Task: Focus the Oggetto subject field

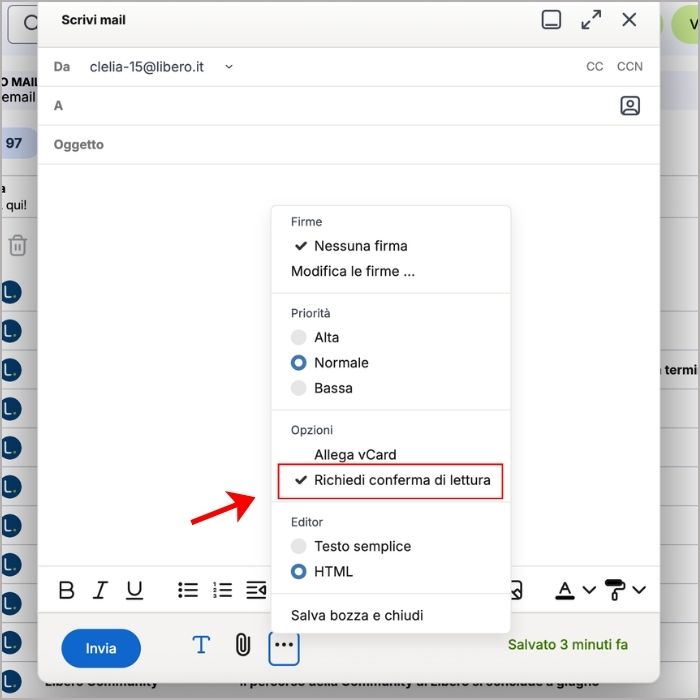Action: pyautogui.click(x=349, y=145)
